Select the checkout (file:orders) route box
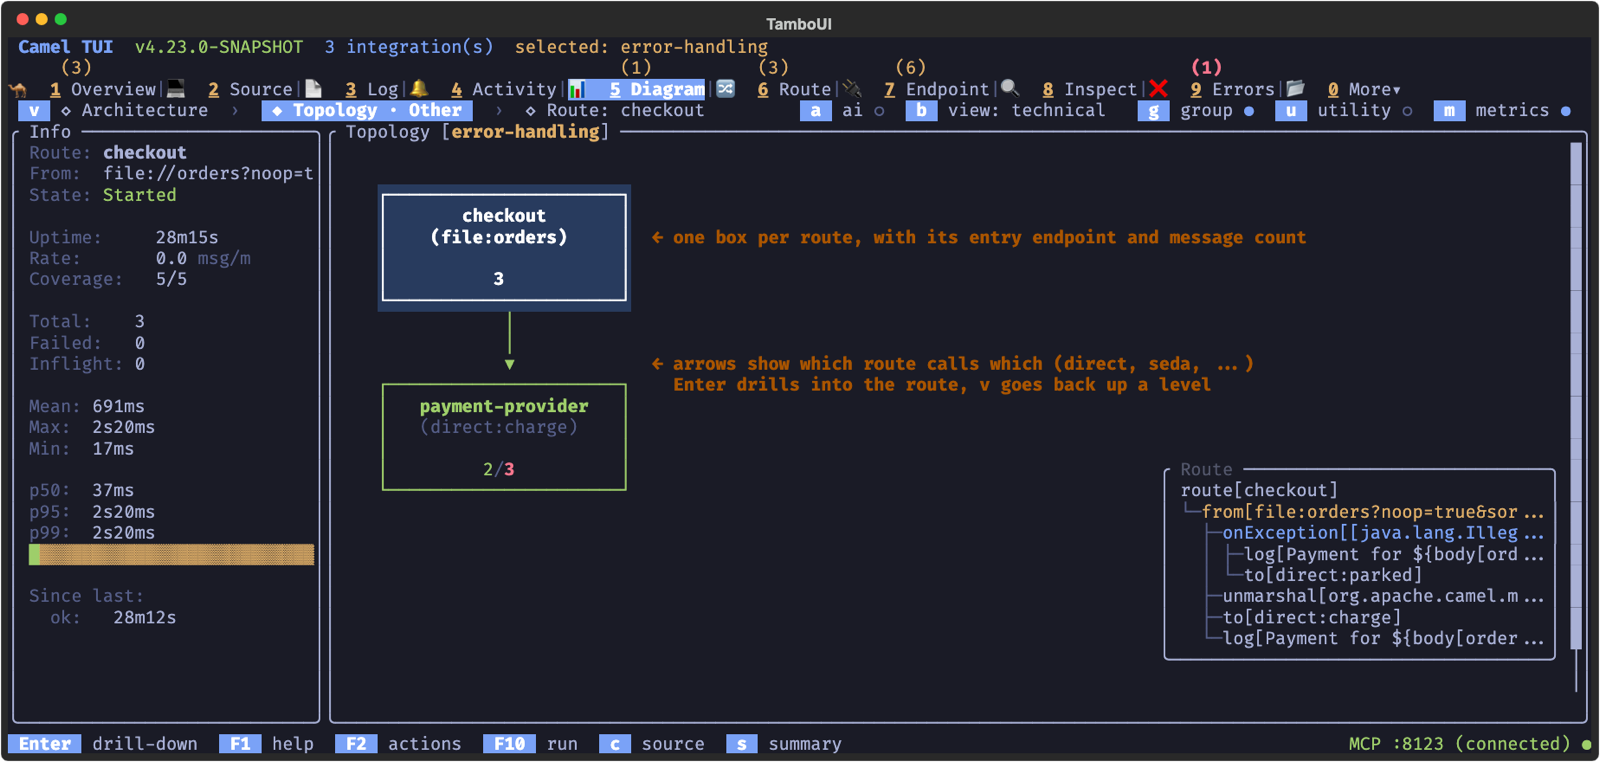1600x762 pixels. pyautogui.click(x=504, y=248)
